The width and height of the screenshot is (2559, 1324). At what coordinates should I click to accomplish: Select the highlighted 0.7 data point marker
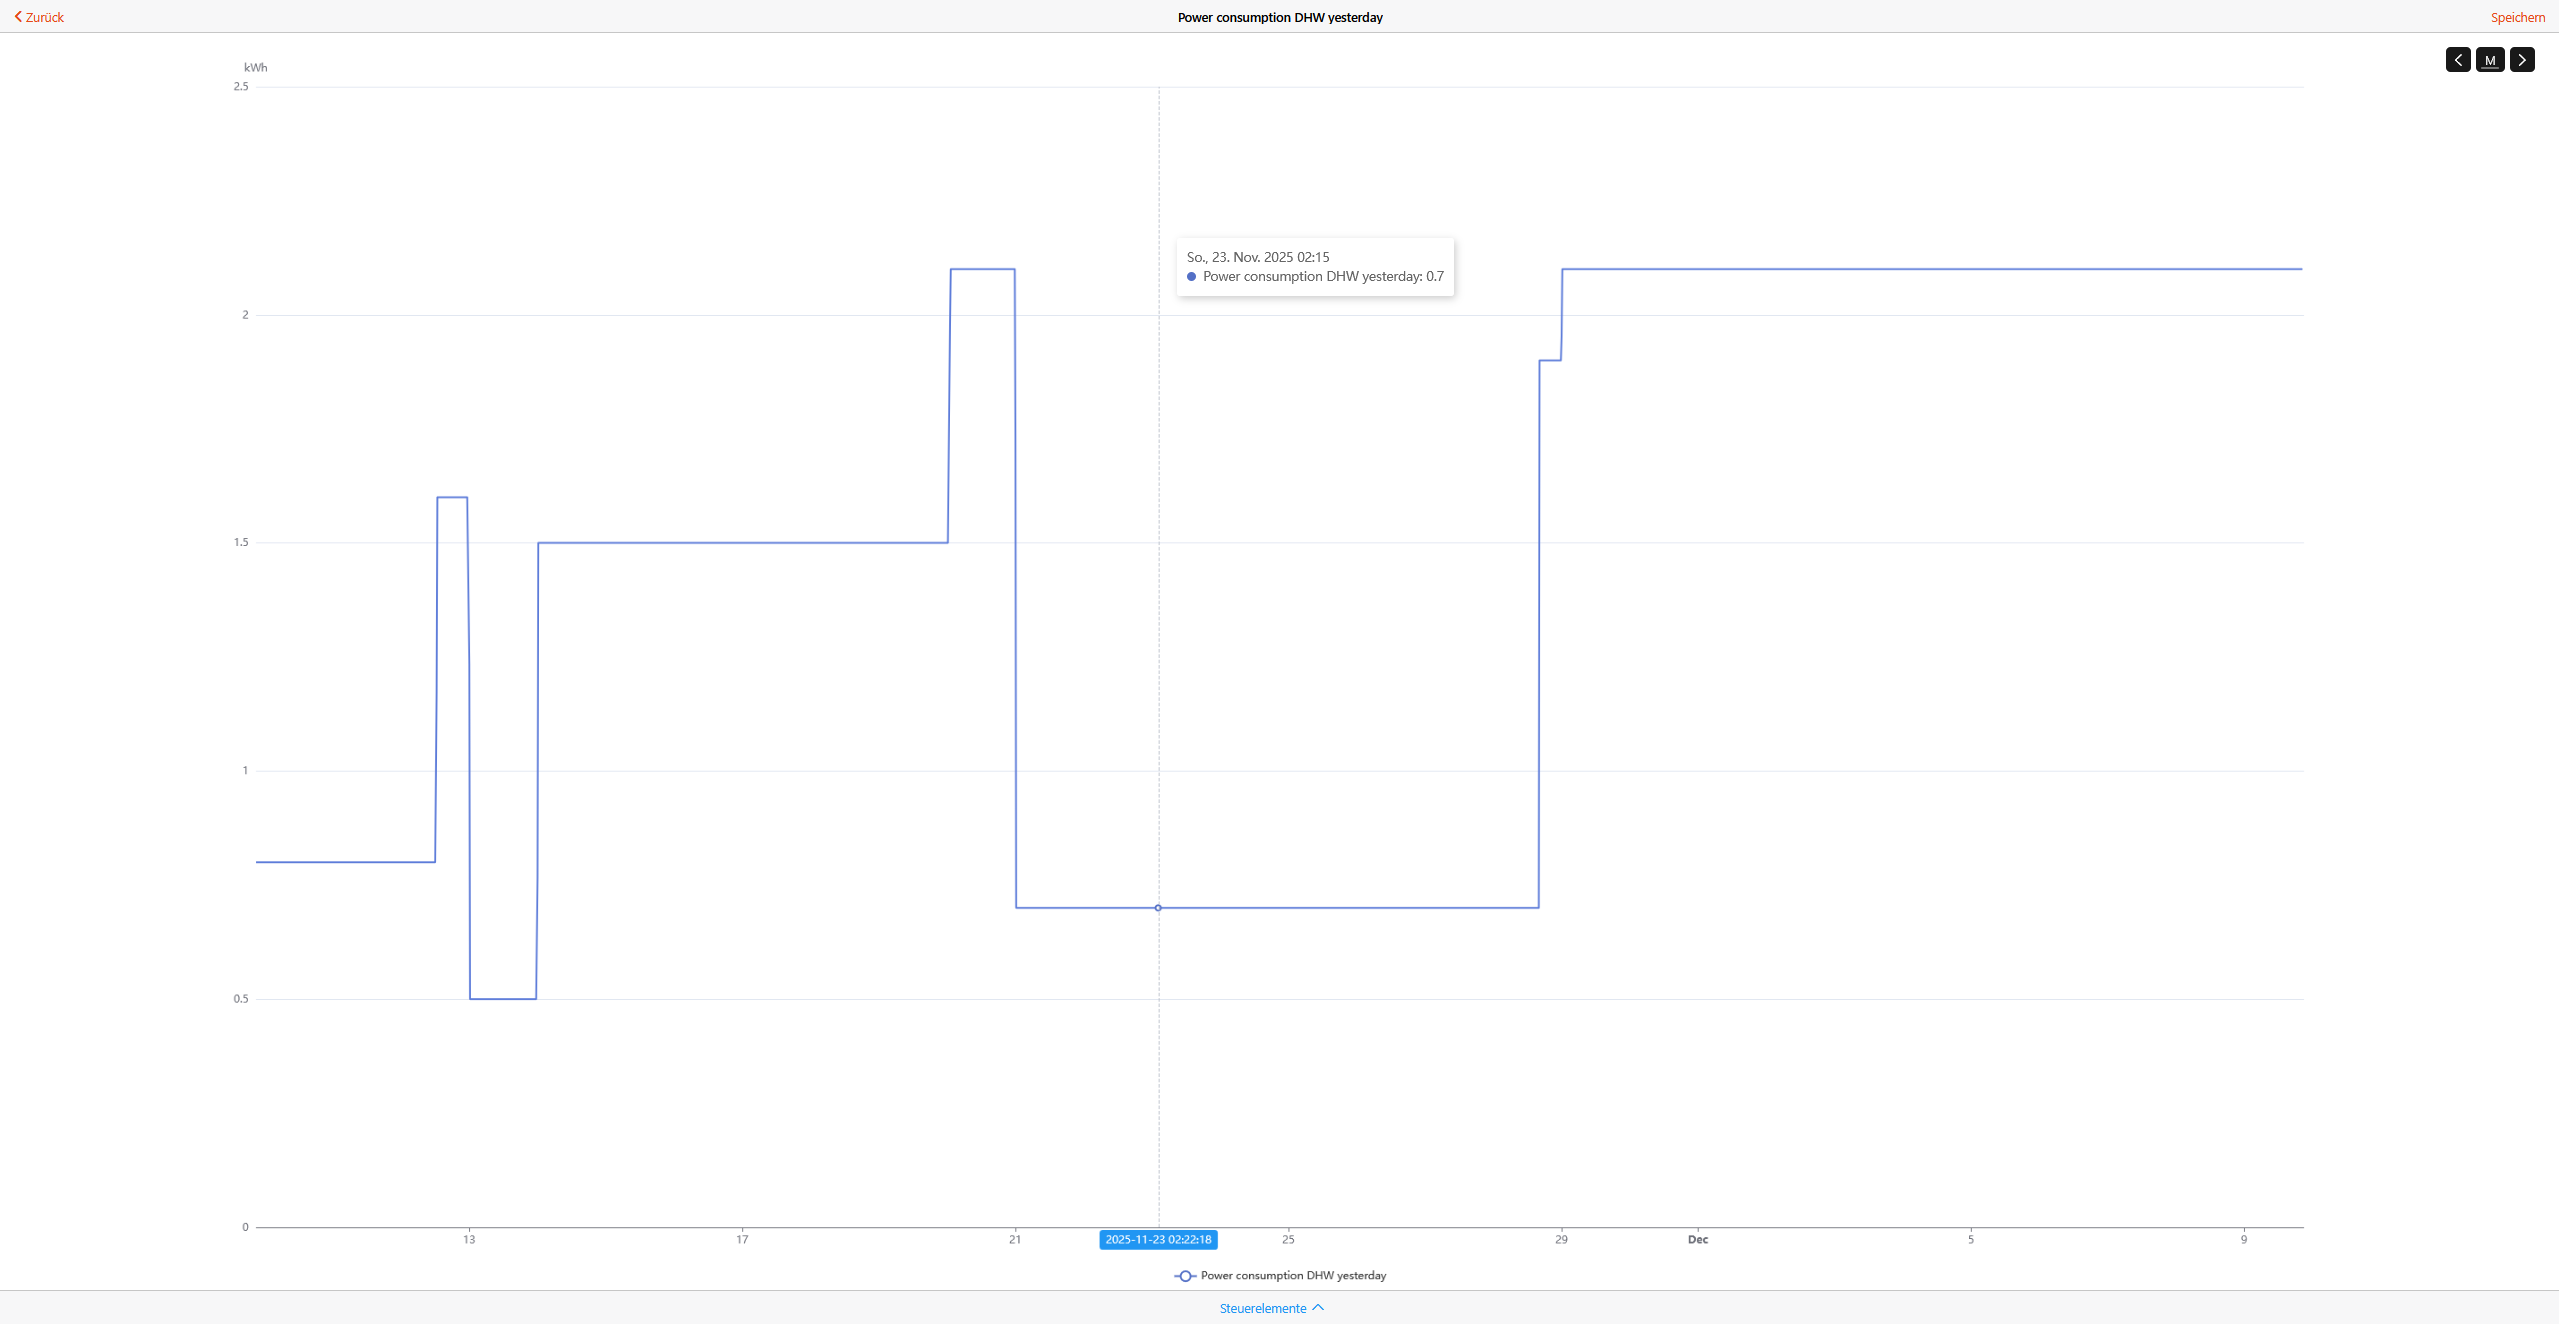(1158, 908)
